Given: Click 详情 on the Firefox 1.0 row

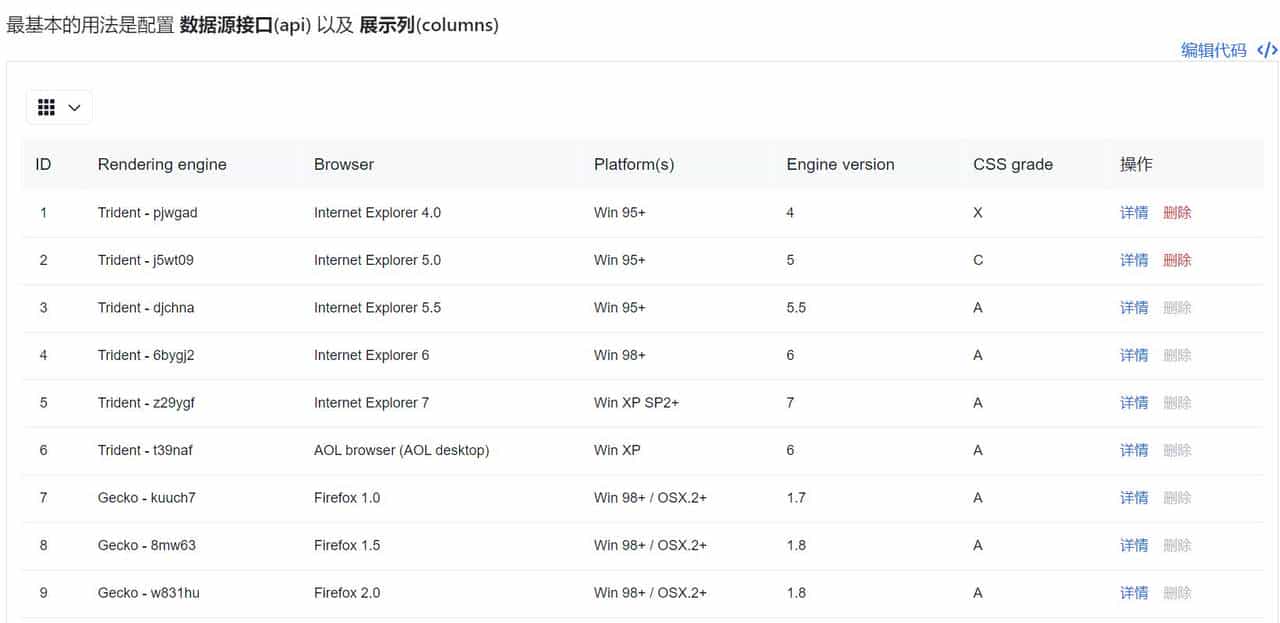Looking at the screenshot, I should pyautogui.click(x=1133, y=497).
